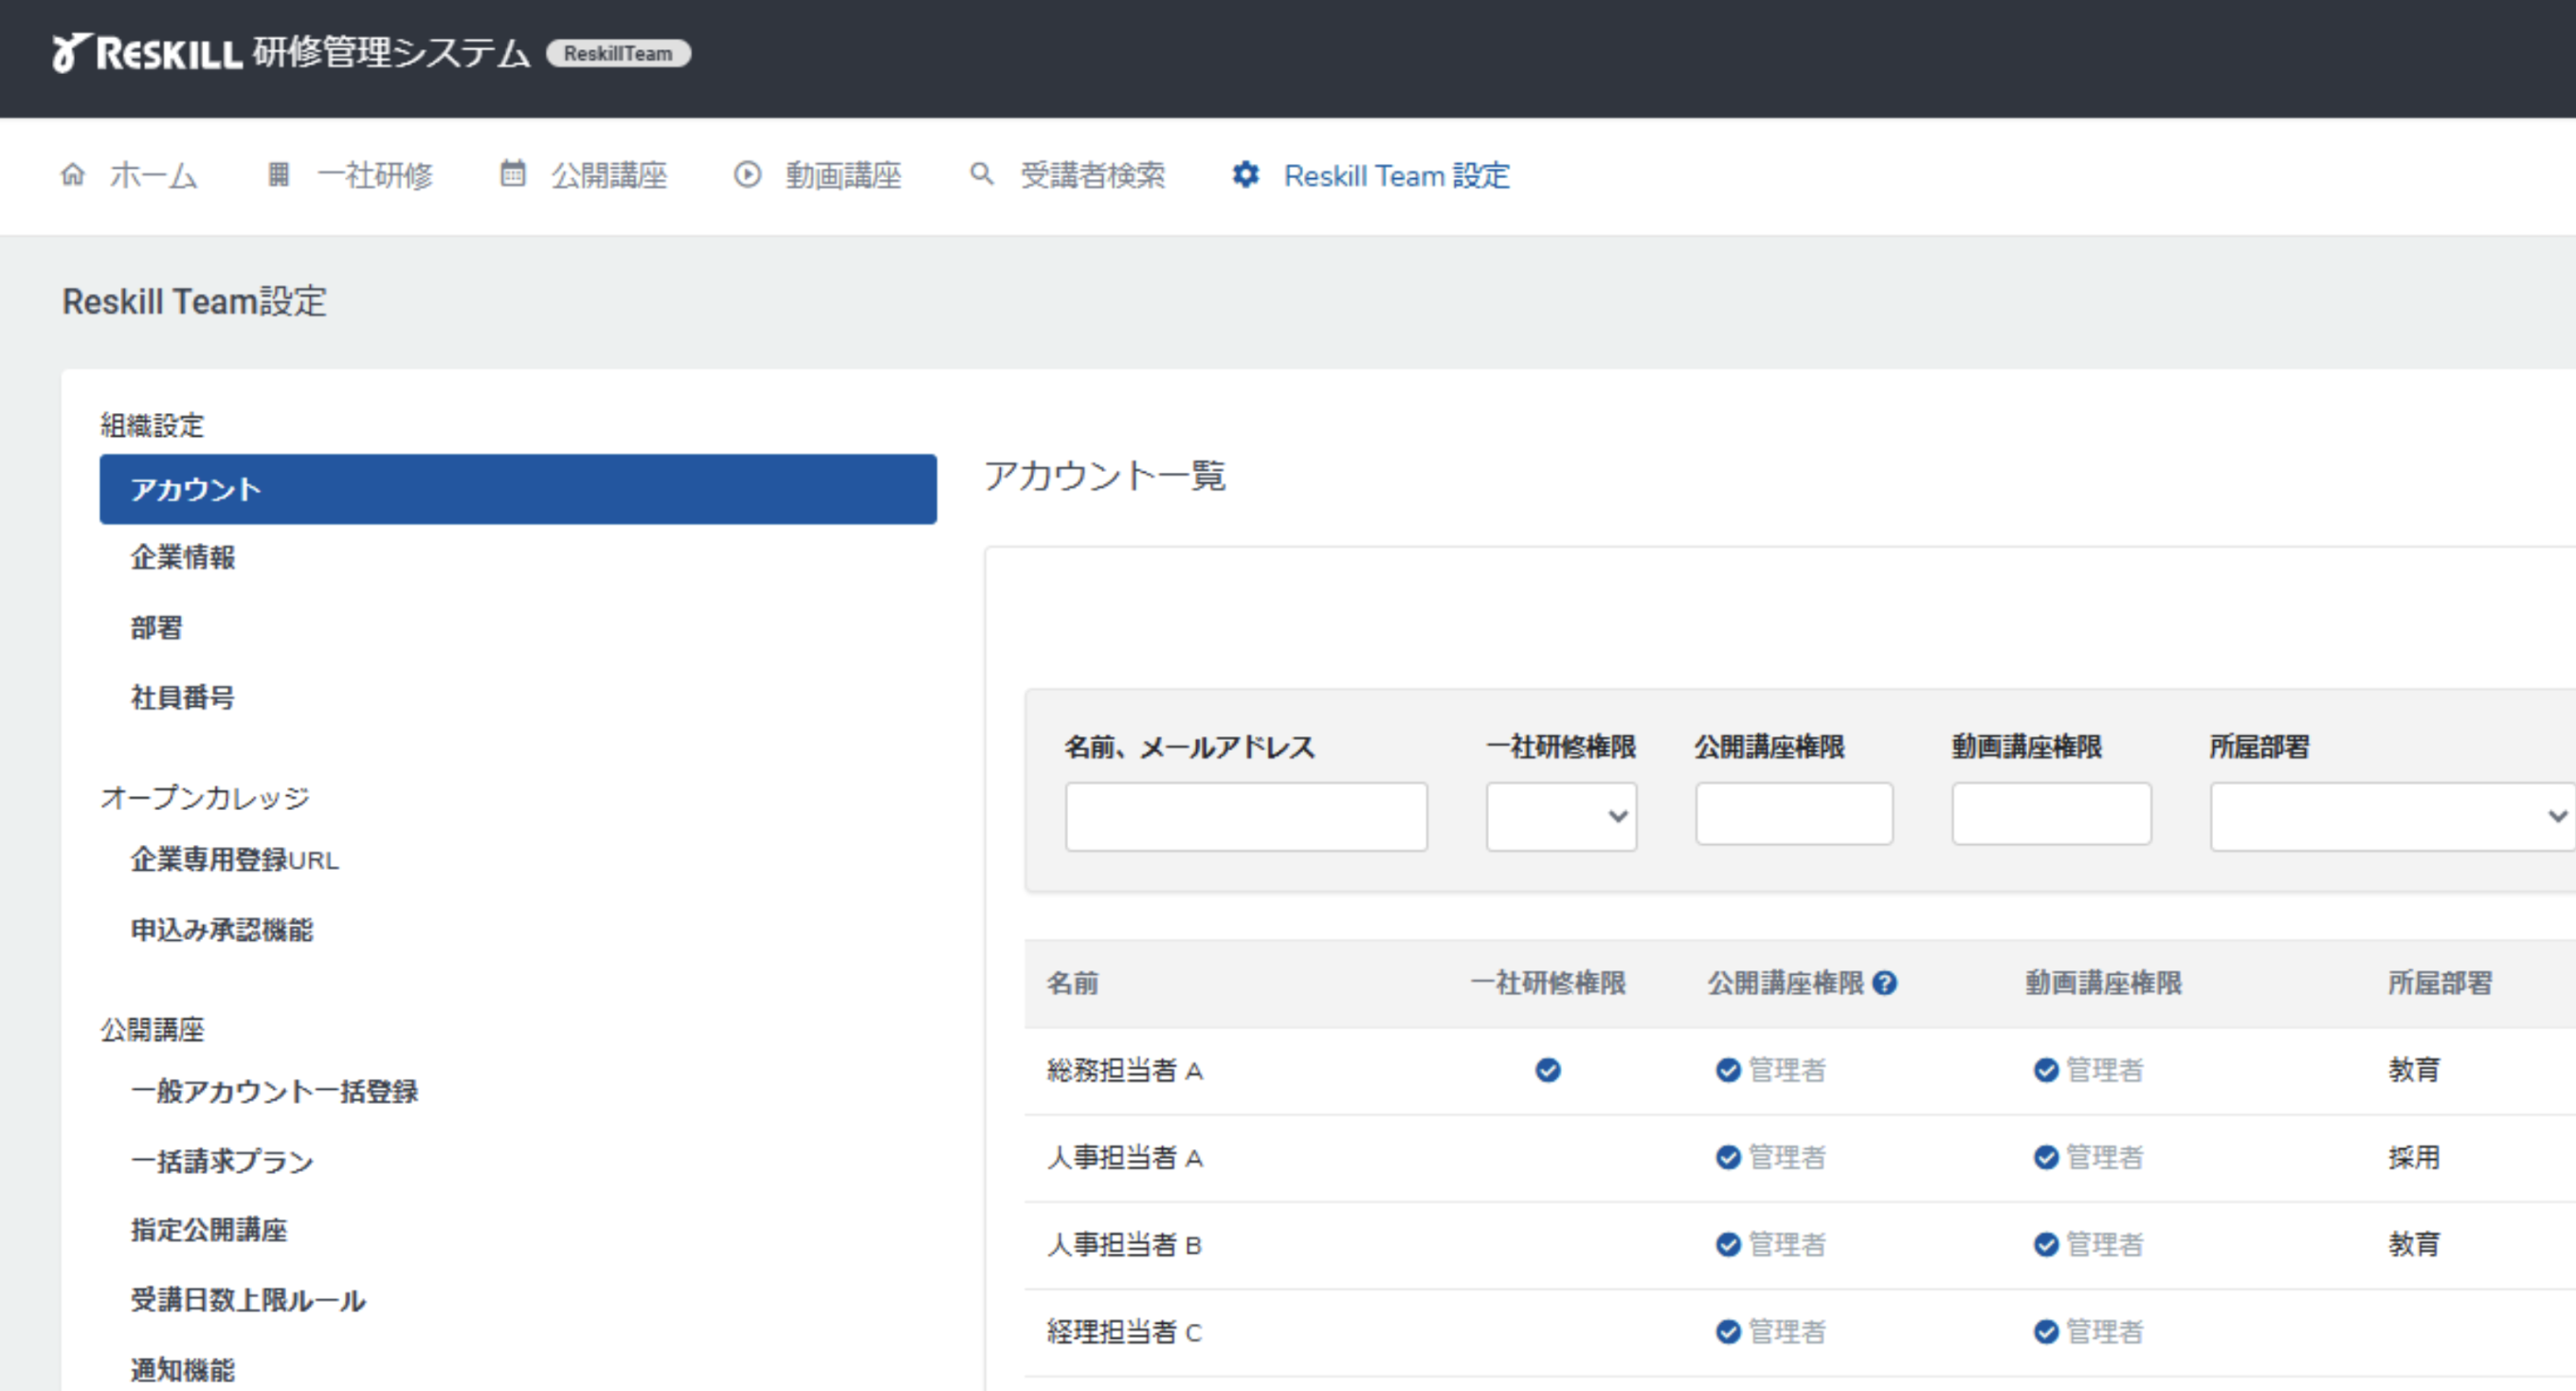This screenshot has height=1391, width=2576.
Task: Click the ReskillTeam badge
Action: pyautogui.click(x=618, y=54)
